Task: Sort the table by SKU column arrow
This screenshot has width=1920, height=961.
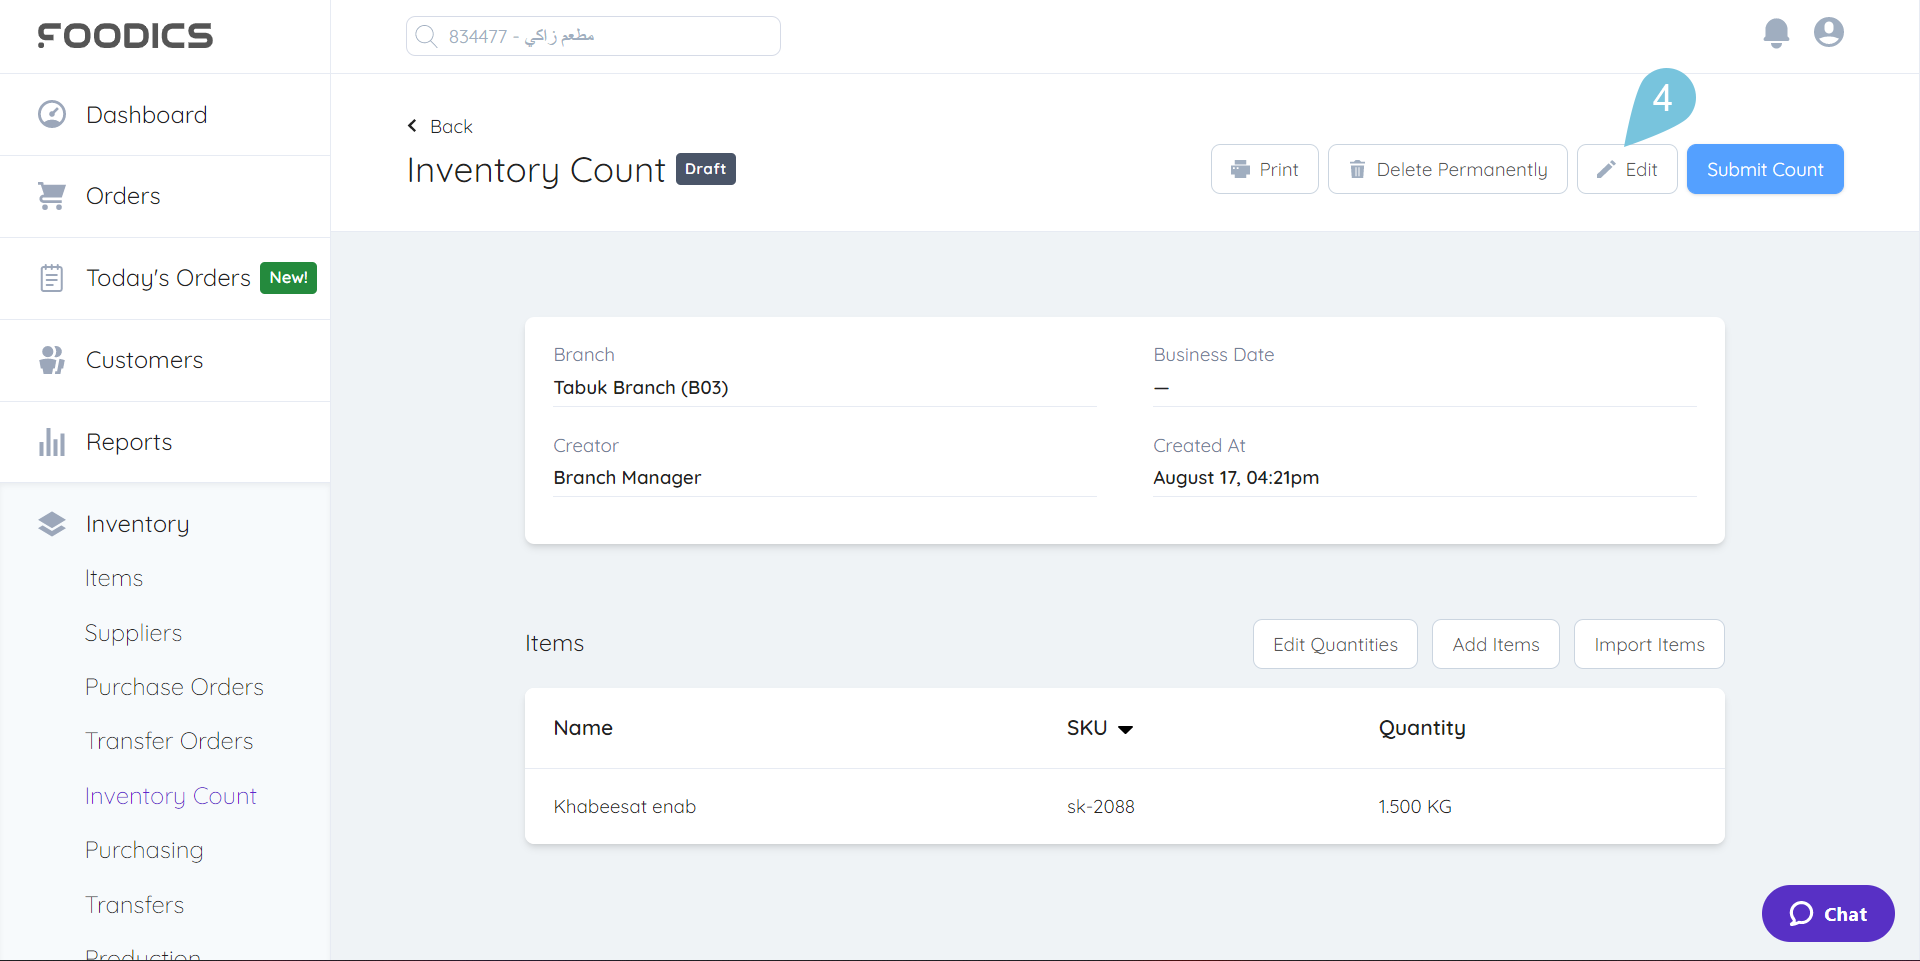Action: [1125, 729]
